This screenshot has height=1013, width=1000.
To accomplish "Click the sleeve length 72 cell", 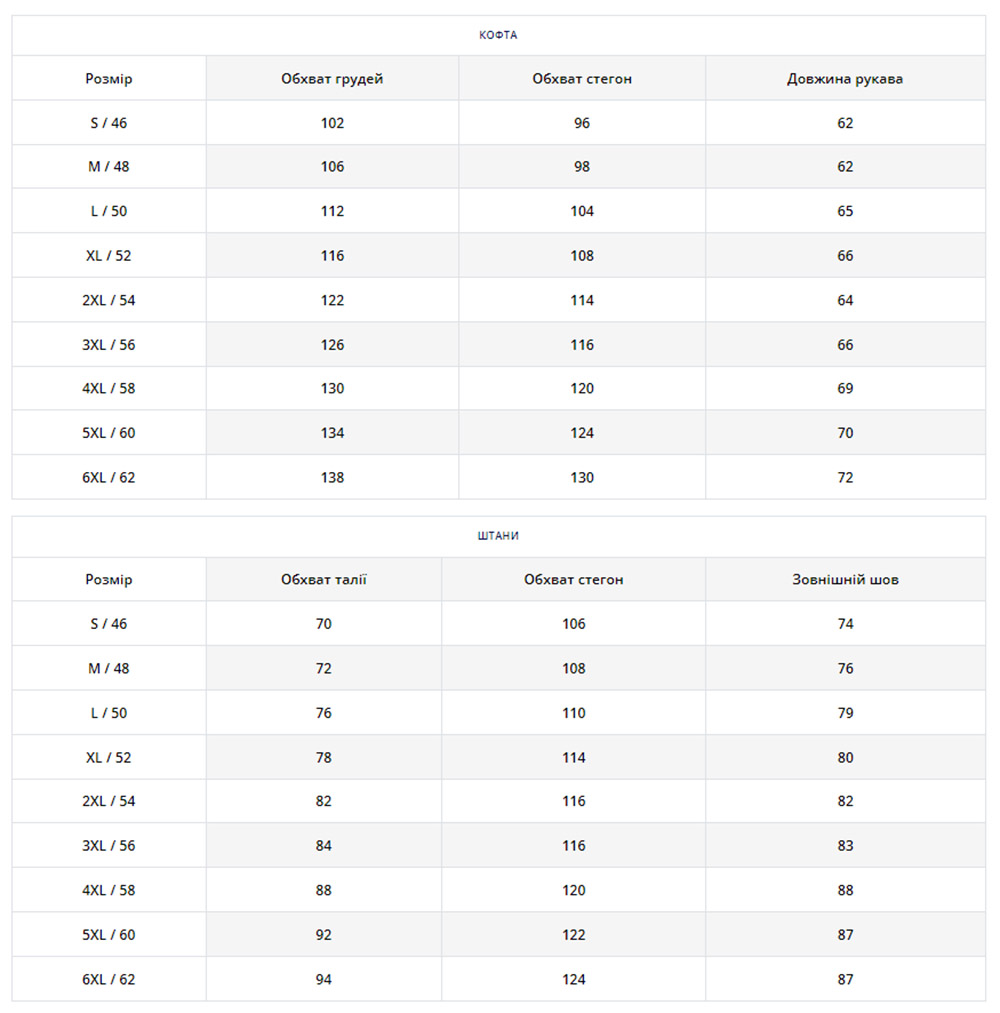I will pos(845,478).
